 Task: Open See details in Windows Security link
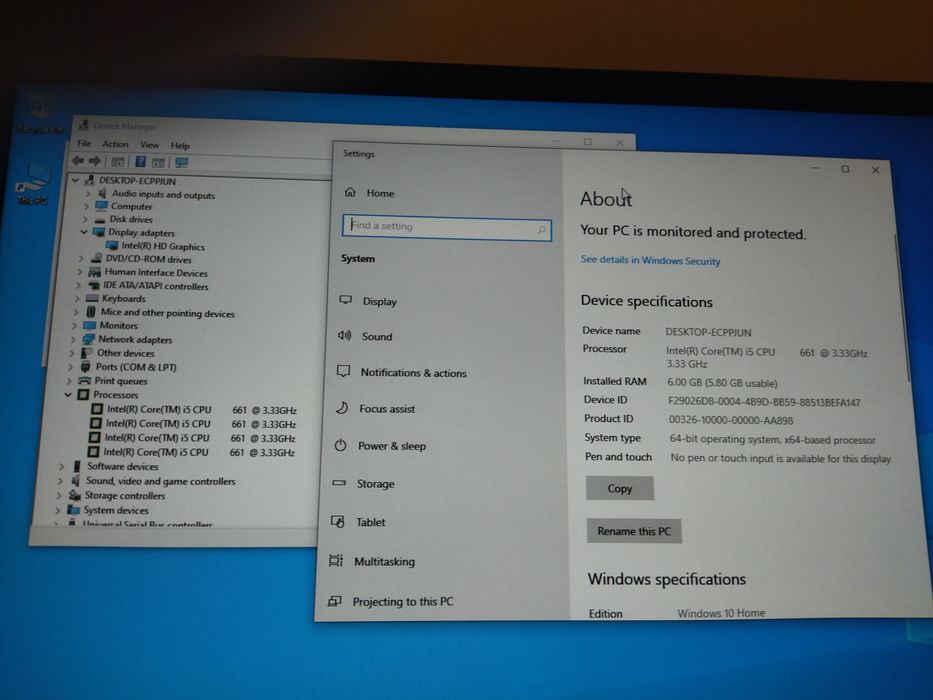tap(650, 260)
